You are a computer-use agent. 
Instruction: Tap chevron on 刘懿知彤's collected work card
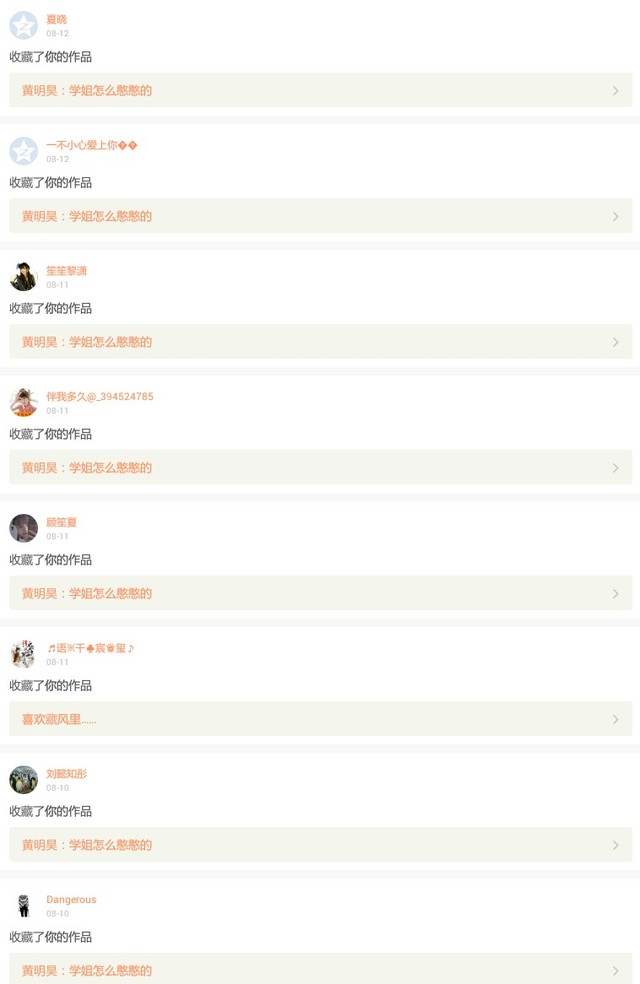pos(615,845)
